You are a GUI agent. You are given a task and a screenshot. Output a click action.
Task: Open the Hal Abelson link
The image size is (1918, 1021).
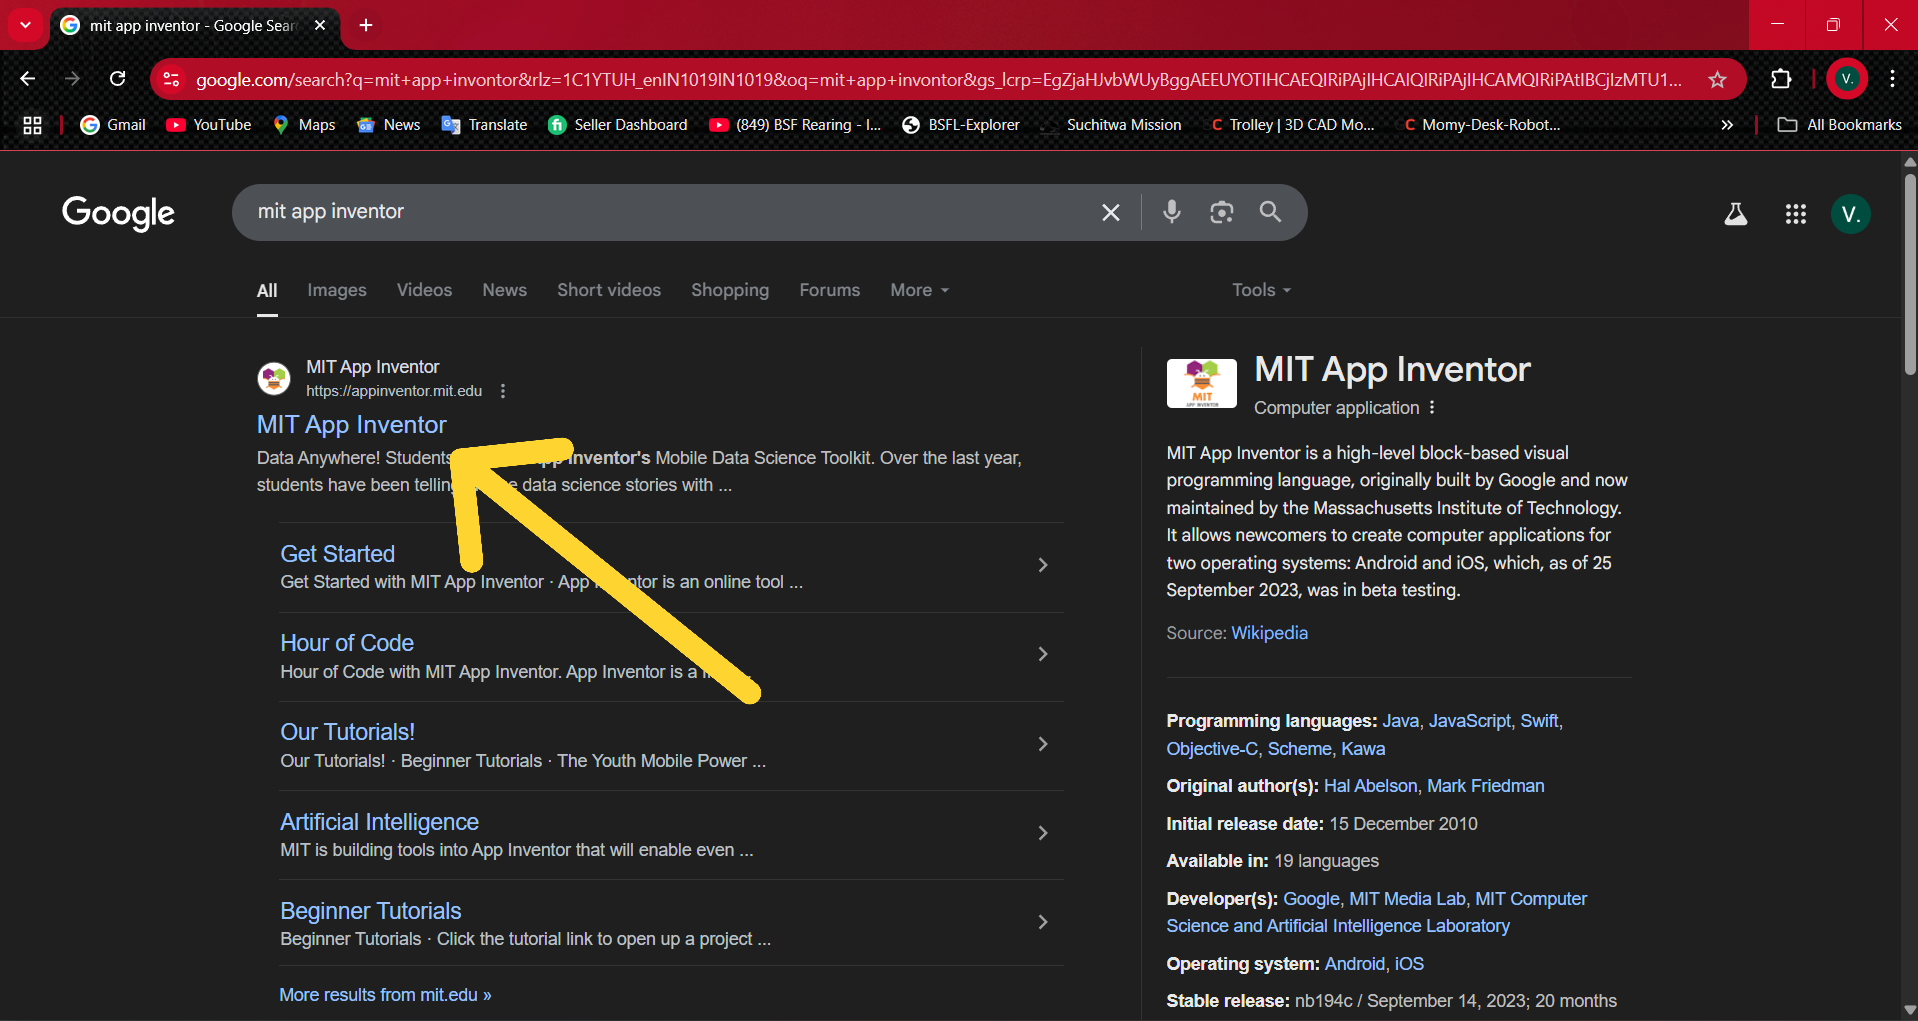pos(1370,786)
